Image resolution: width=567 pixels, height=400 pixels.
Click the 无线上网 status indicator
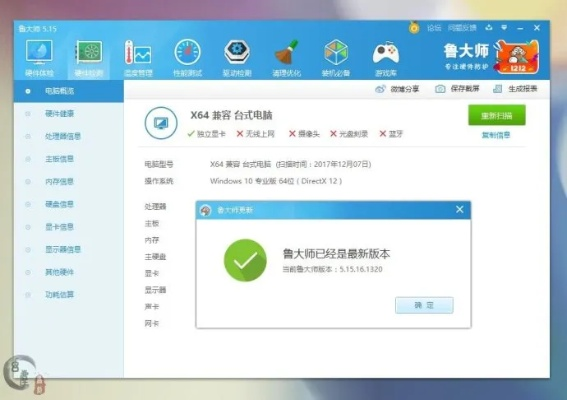[255, 134]
